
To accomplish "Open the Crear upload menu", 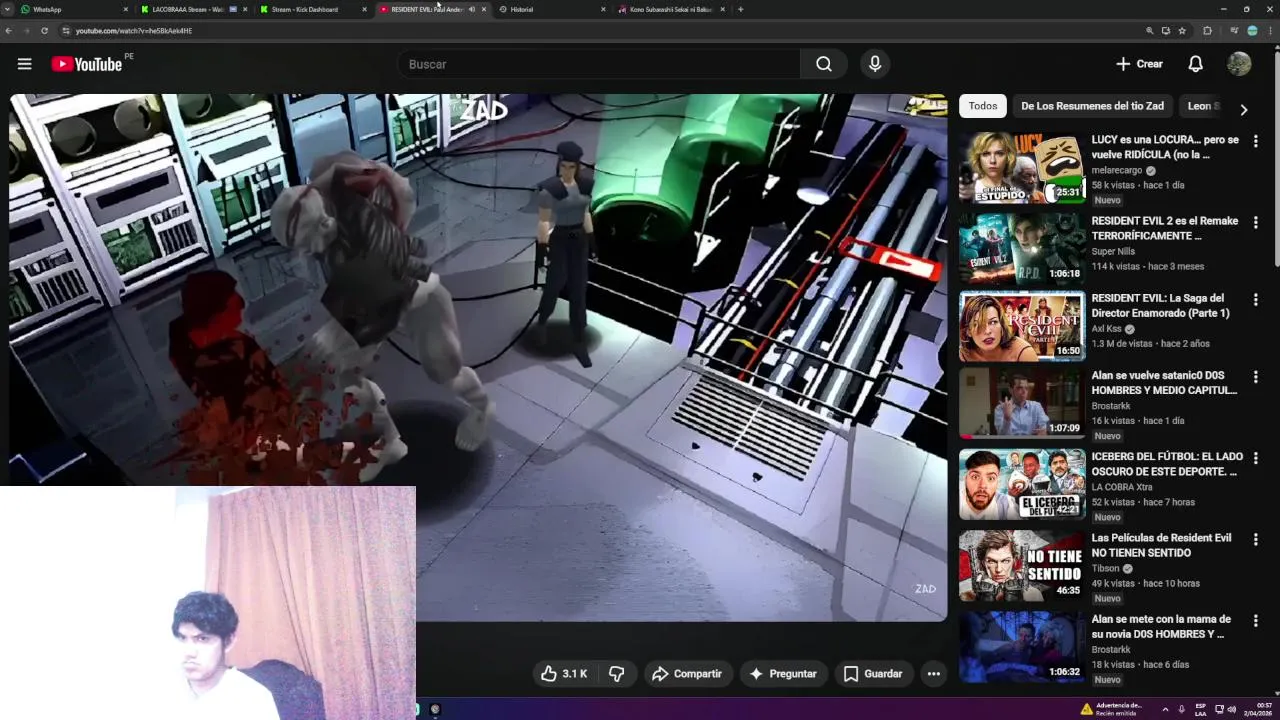I will click(1139, 64).
